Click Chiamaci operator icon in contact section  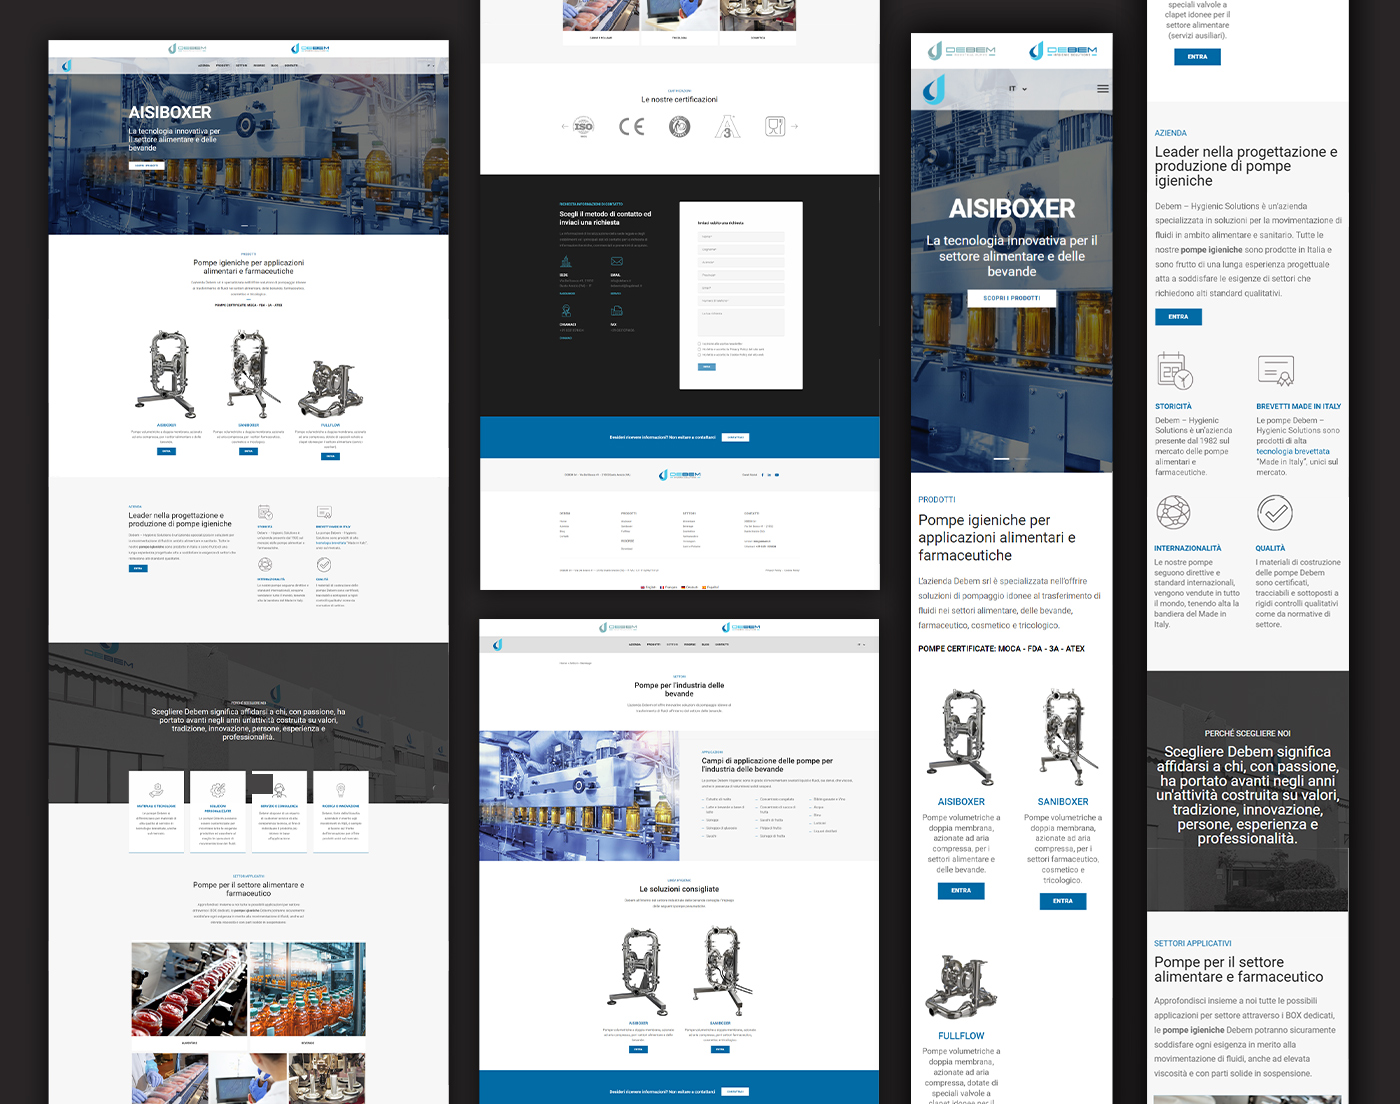pyautogui.click(x=565, y=312)
